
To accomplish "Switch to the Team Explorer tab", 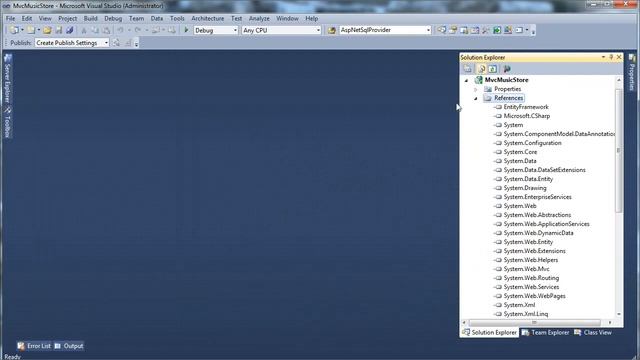I will pos(546,333).
